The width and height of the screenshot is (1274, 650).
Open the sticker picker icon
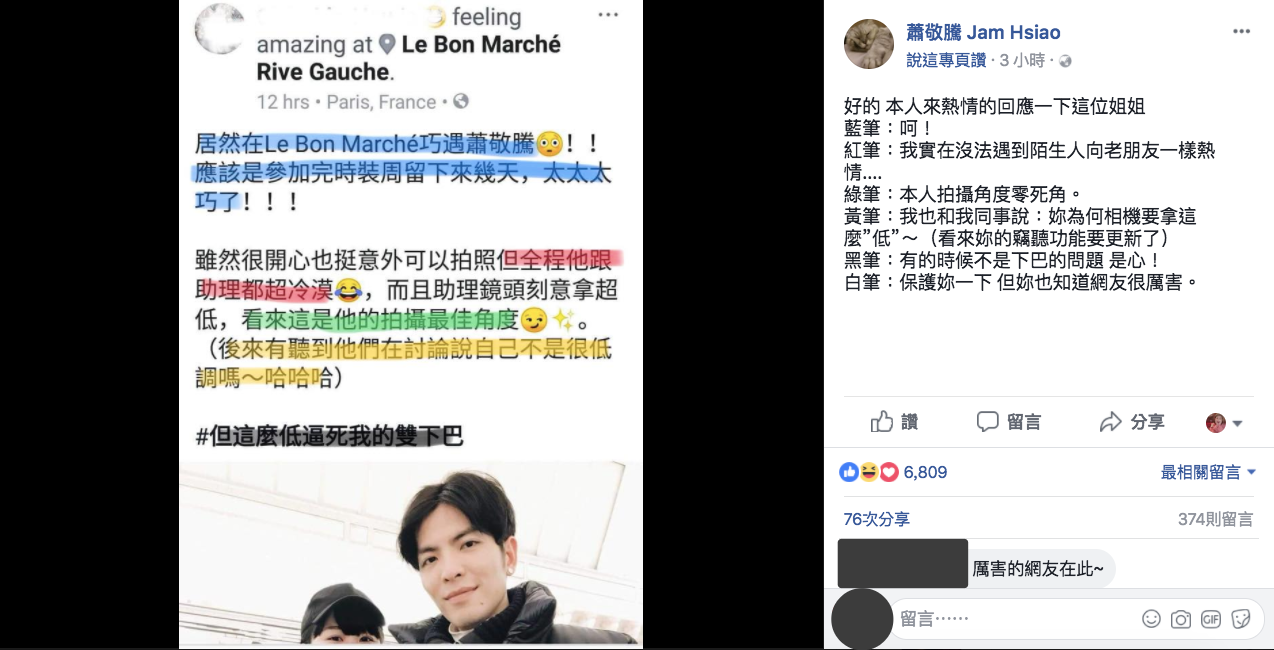(x=1241, y=619)
